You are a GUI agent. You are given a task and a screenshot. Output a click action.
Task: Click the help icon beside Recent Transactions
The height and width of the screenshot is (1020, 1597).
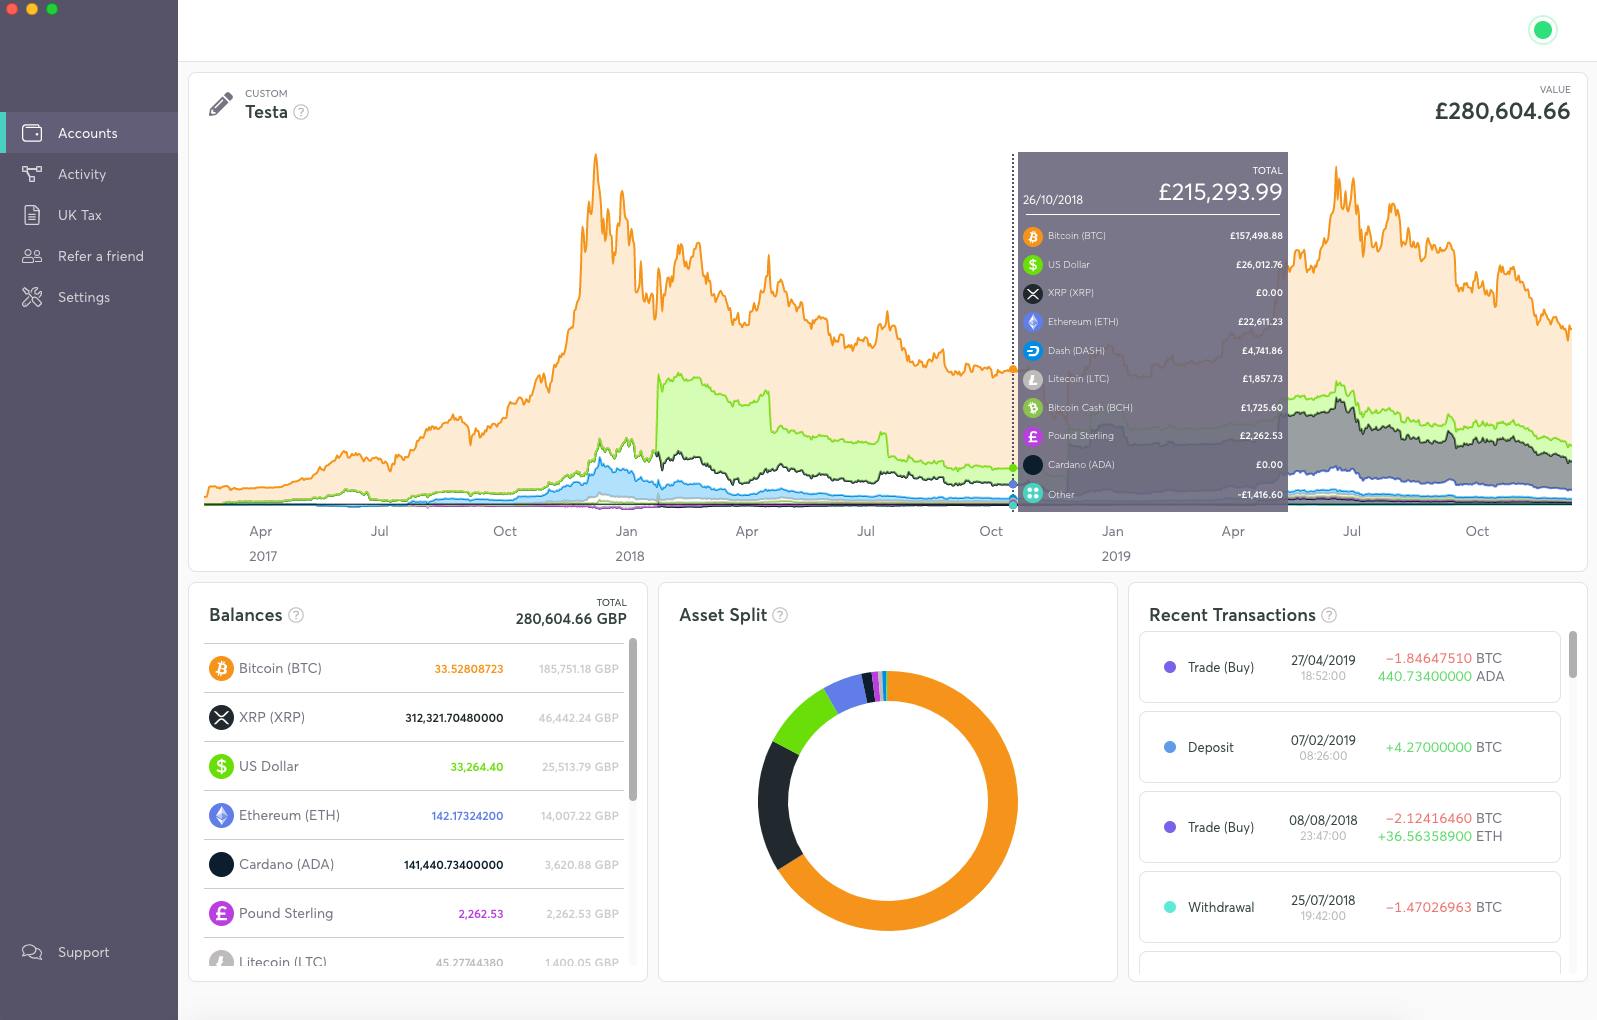click(x=1329, y=615)
